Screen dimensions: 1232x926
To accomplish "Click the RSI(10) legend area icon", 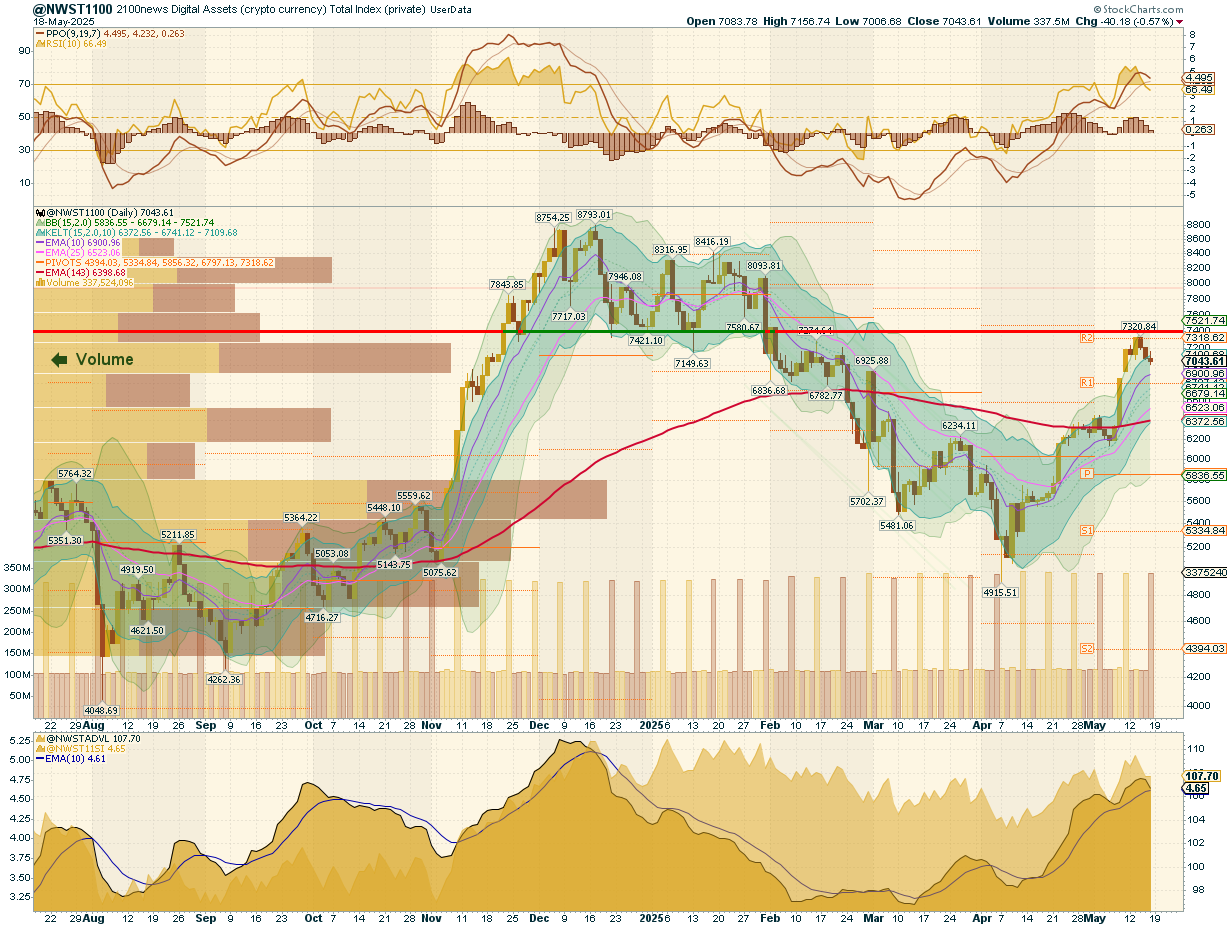I will pyautogui.click(x=38, y=43).
